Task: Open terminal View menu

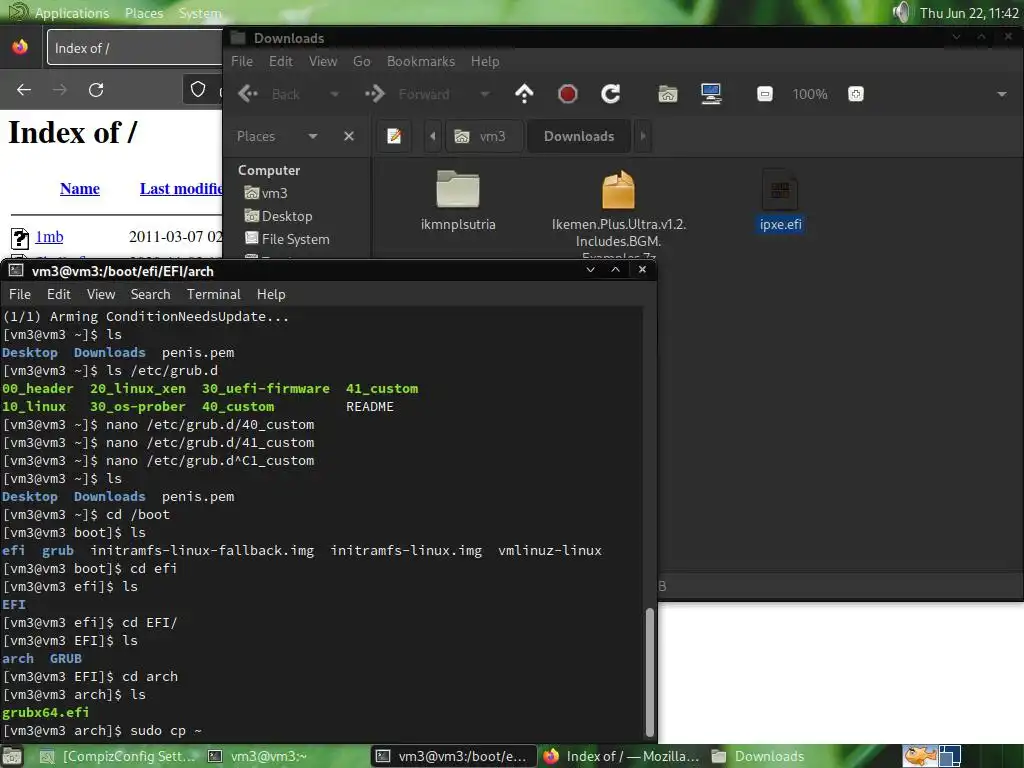Action: 101,295
